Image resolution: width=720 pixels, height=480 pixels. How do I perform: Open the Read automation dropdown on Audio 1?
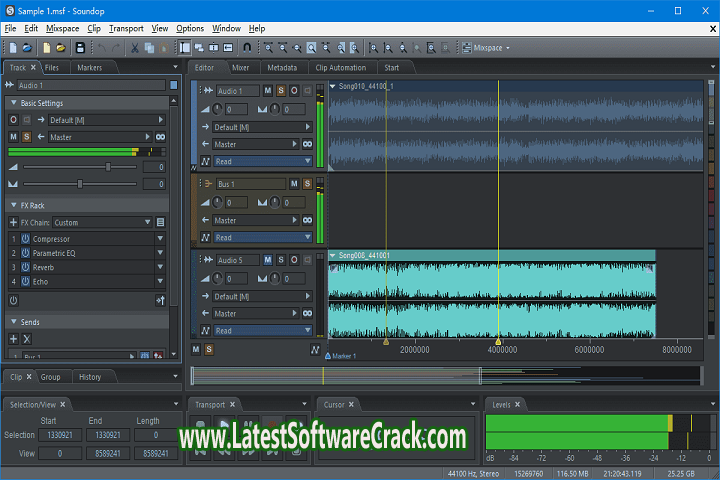[x=262, y=161]
